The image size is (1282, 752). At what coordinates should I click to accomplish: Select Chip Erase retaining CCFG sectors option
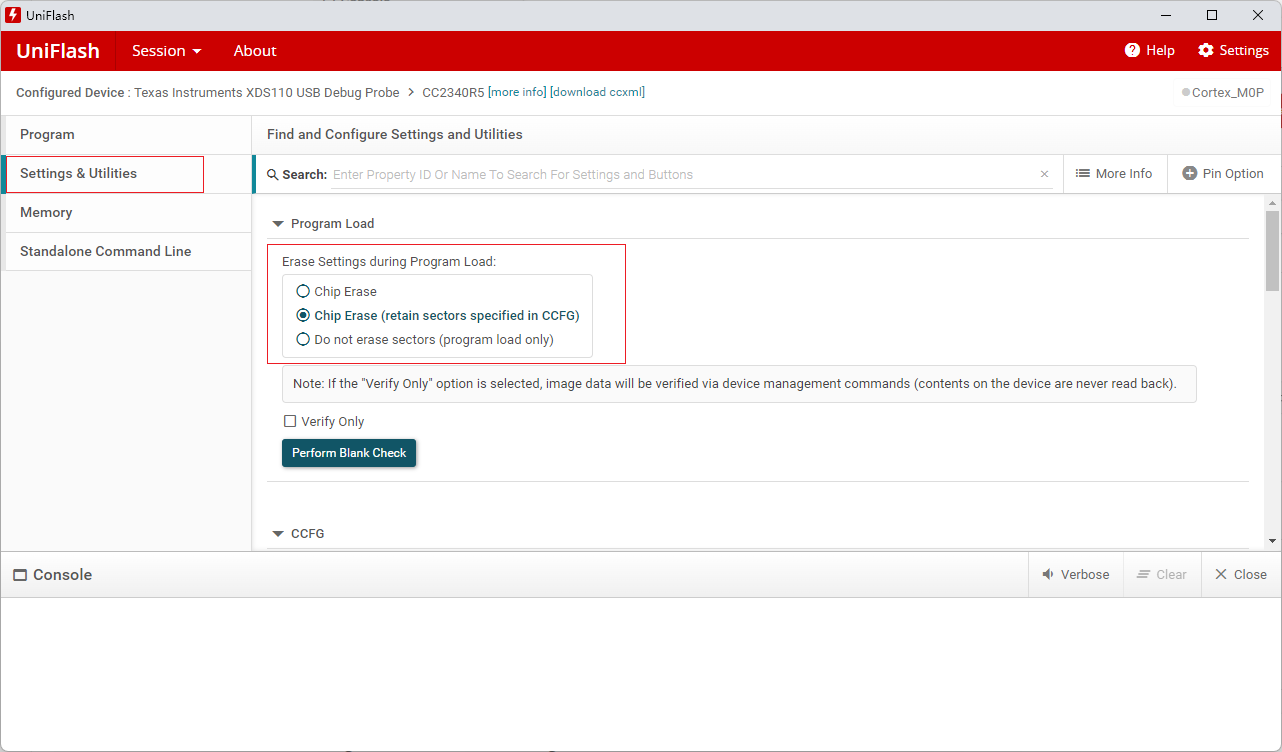[x=303, y=315]
